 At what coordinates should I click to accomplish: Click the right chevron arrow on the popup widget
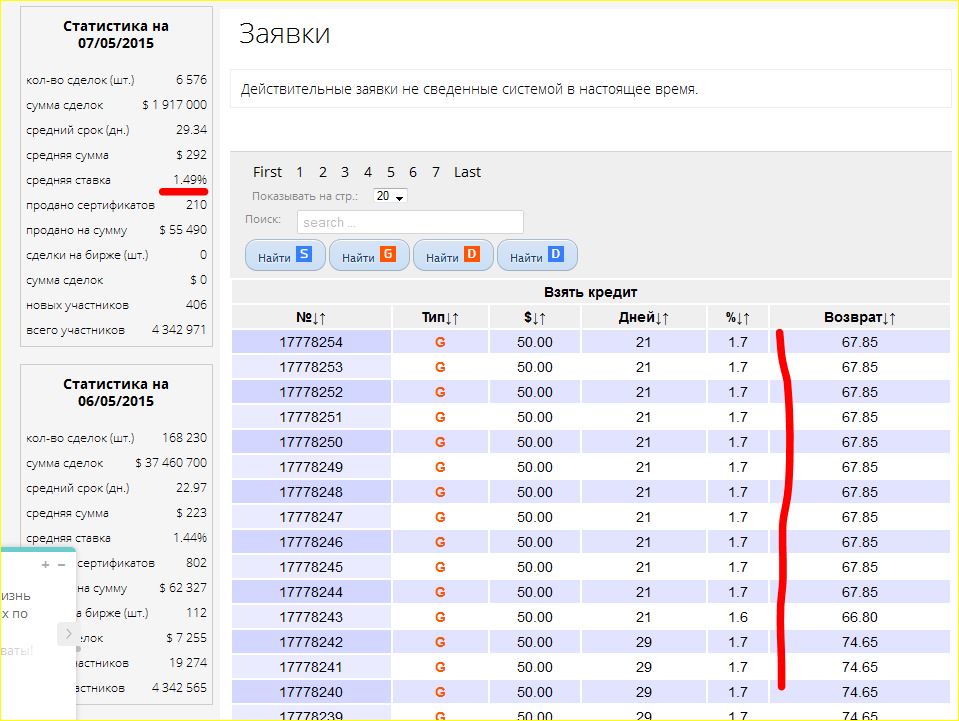pyautogui.click(x=67, y=633)
